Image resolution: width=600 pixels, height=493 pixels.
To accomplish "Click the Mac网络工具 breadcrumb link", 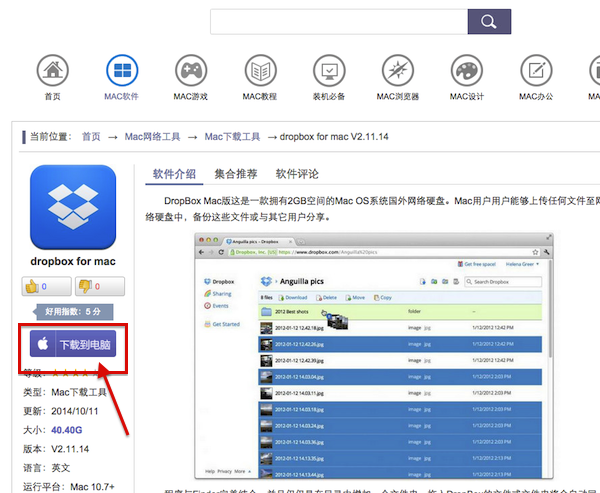I will [152, 137].
